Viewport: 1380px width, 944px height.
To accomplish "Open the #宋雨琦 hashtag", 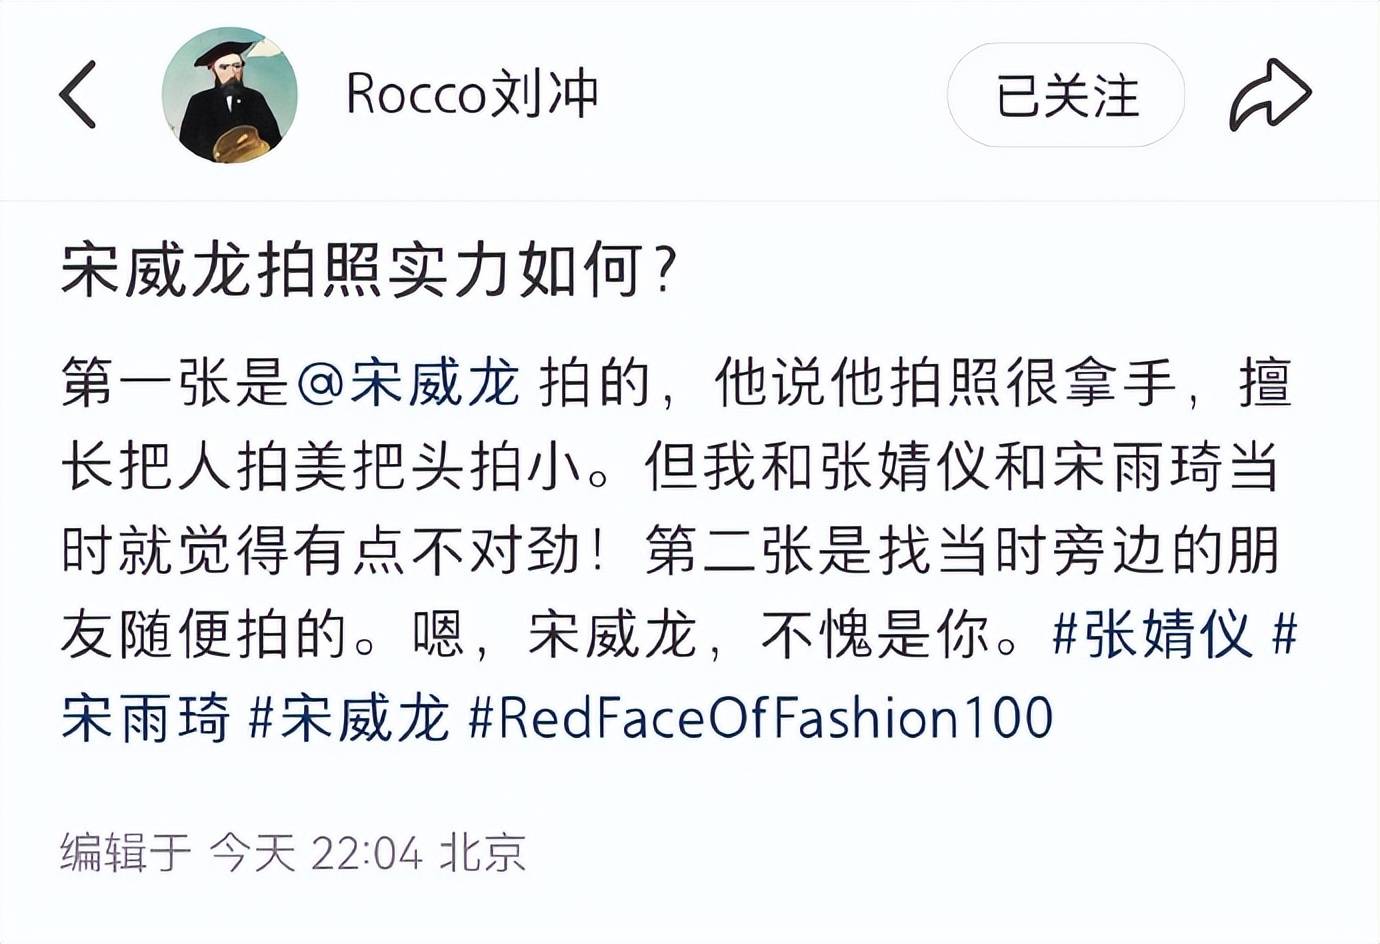I will 145,718.
